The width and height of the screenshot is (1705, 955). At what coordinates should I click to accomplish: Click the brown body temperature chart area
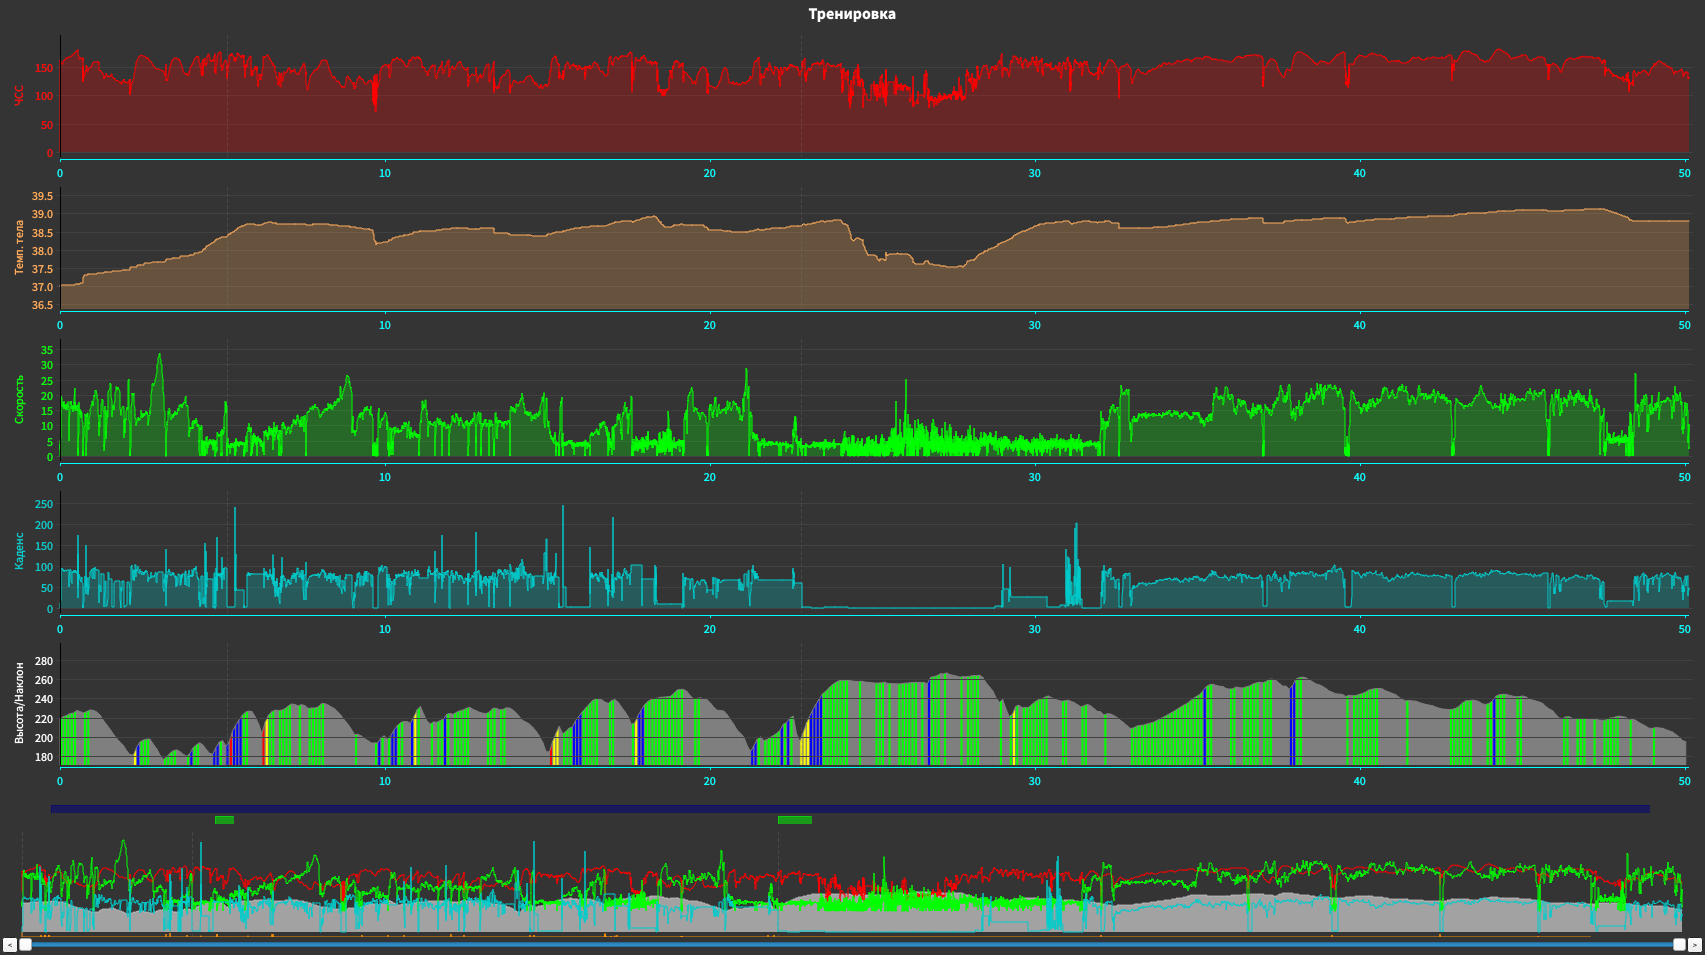(874, 248)
